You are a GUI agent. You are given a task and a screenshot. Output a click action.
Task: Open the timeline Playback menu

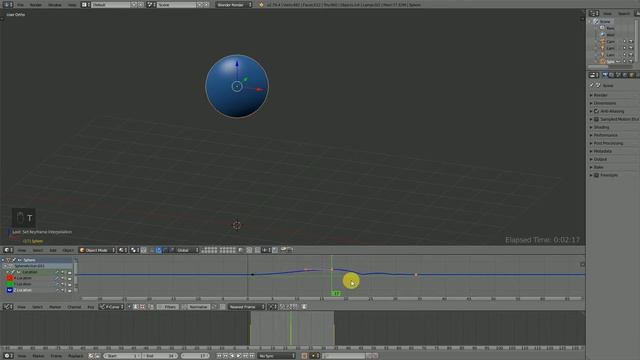[76, 356]
